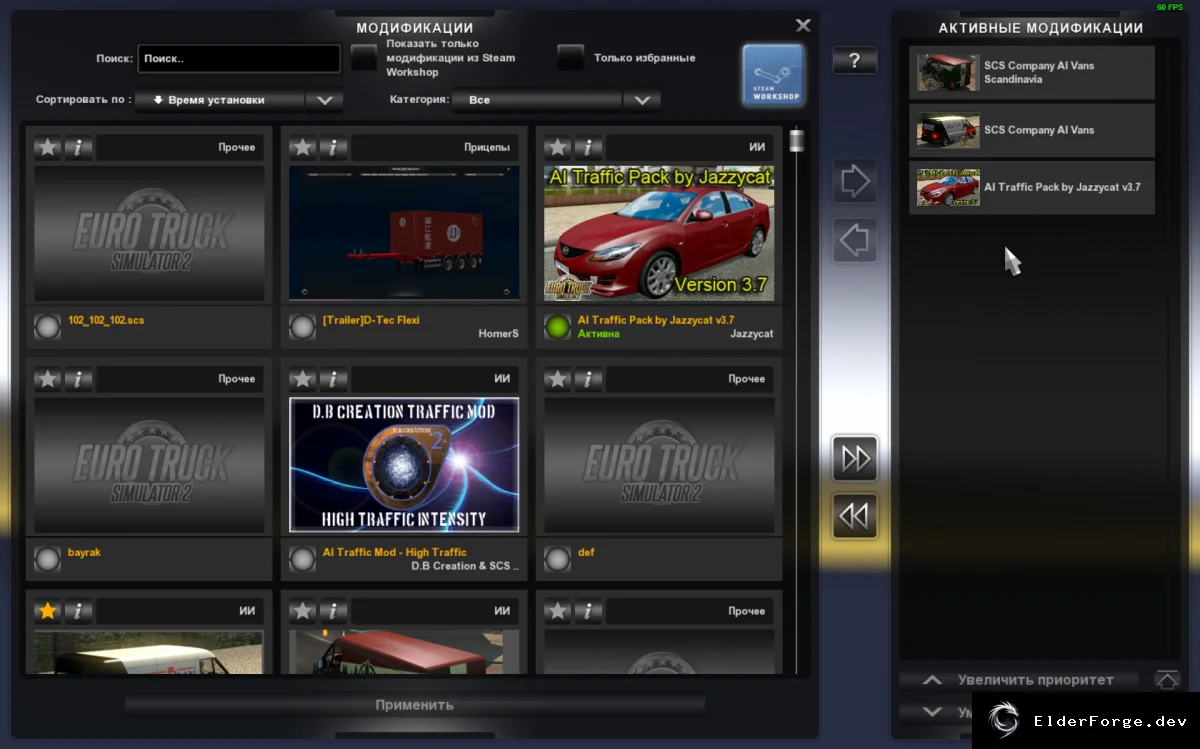The height and width of the screenshot is (749, 1200).
Task: Open the question mark help button
Action: [854, 61]
